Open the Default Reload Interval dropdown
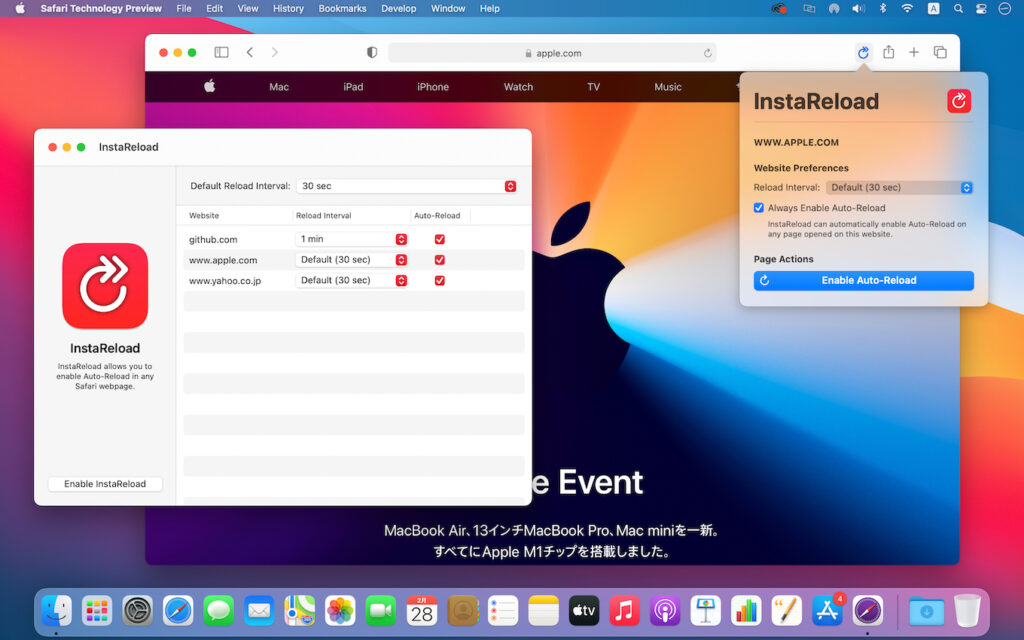Image resolution: width=1024 pixels, height=640 pixels. click(x=508, y=185)
